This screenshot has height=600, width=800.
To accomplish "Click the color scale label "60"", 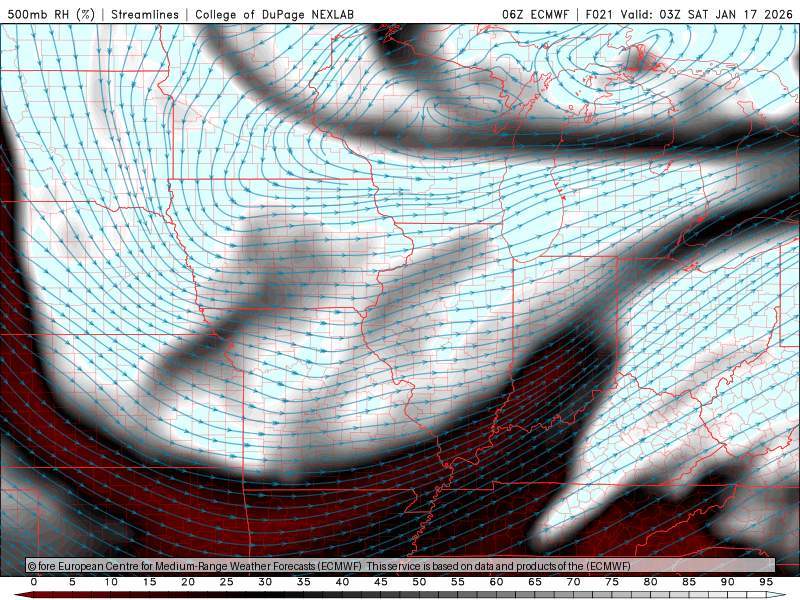I will pyautogui.click(x=496, y=582).
